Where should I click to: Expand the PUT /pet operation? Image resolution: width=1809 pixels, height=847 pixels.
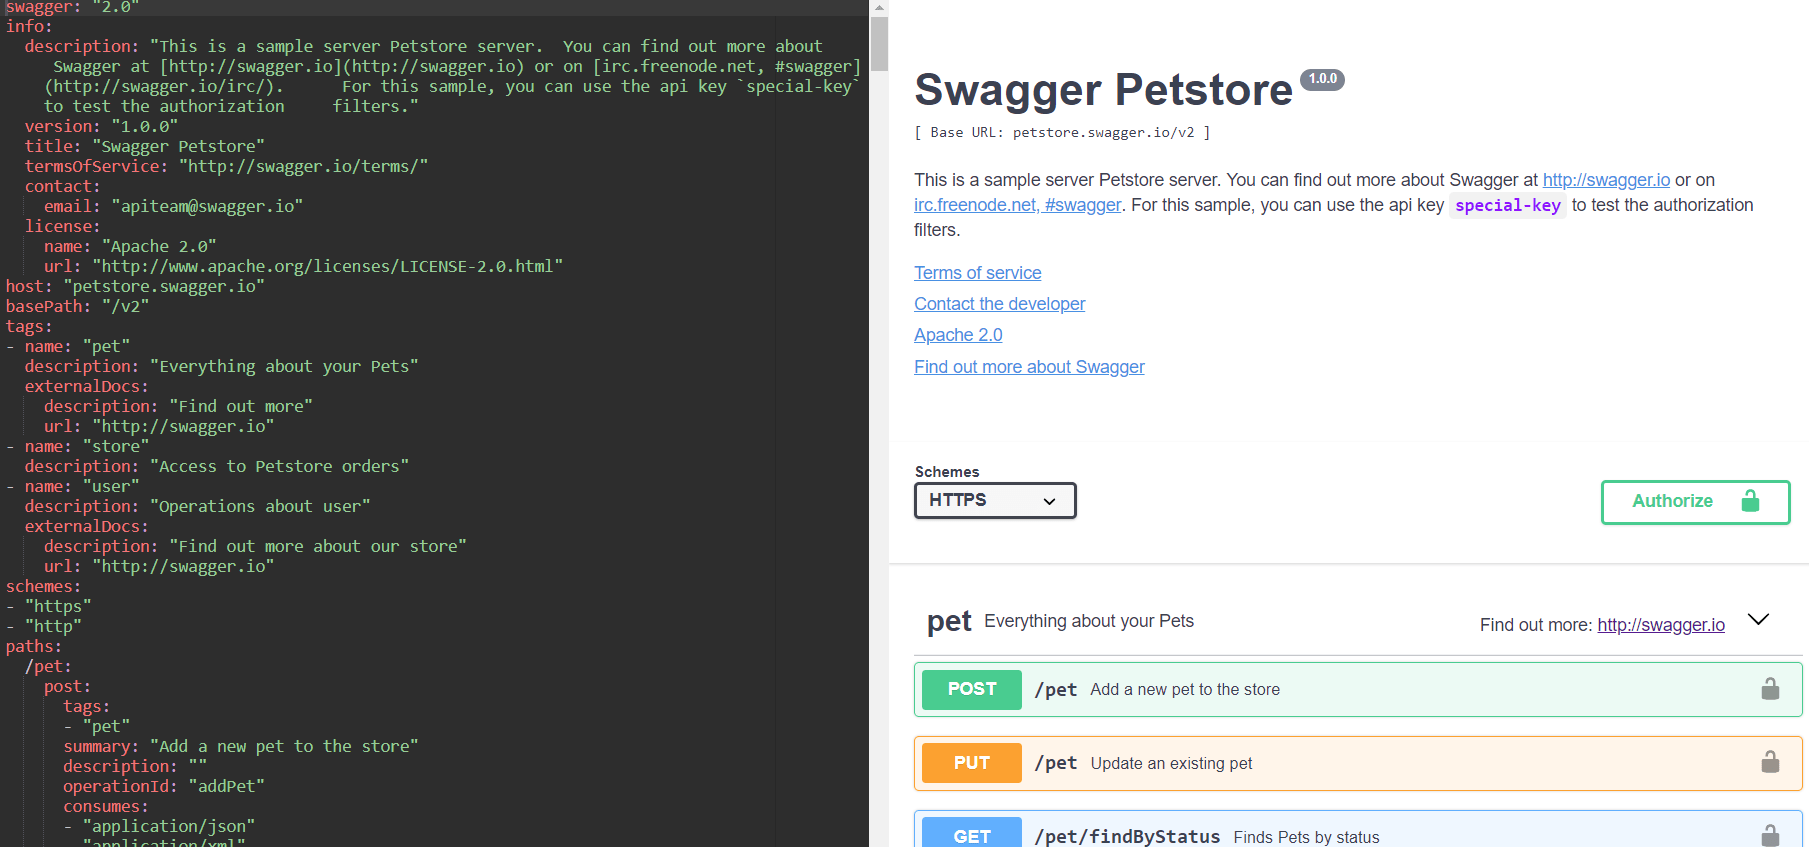pos(1358,763)
